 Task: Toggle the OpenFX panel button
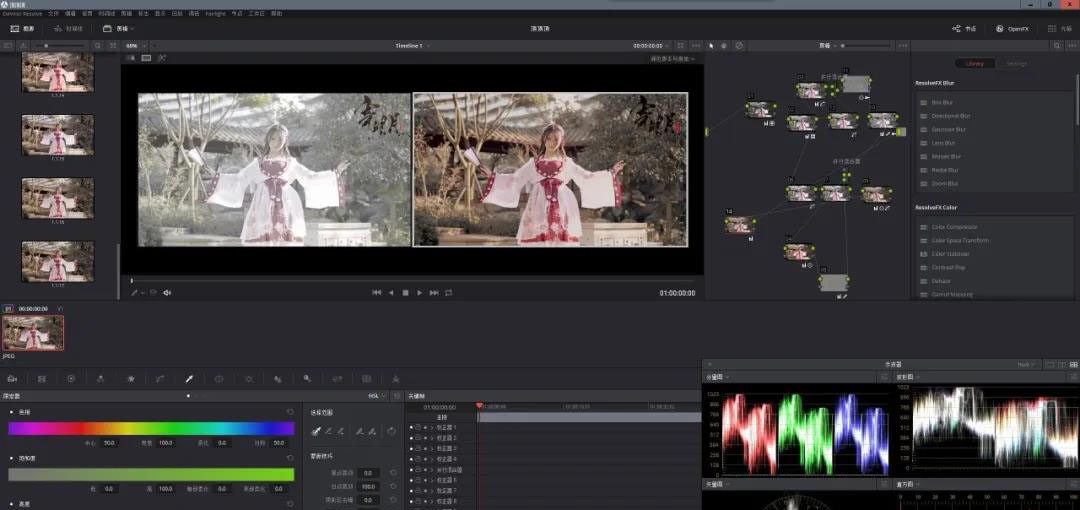tap(1012, 29)
